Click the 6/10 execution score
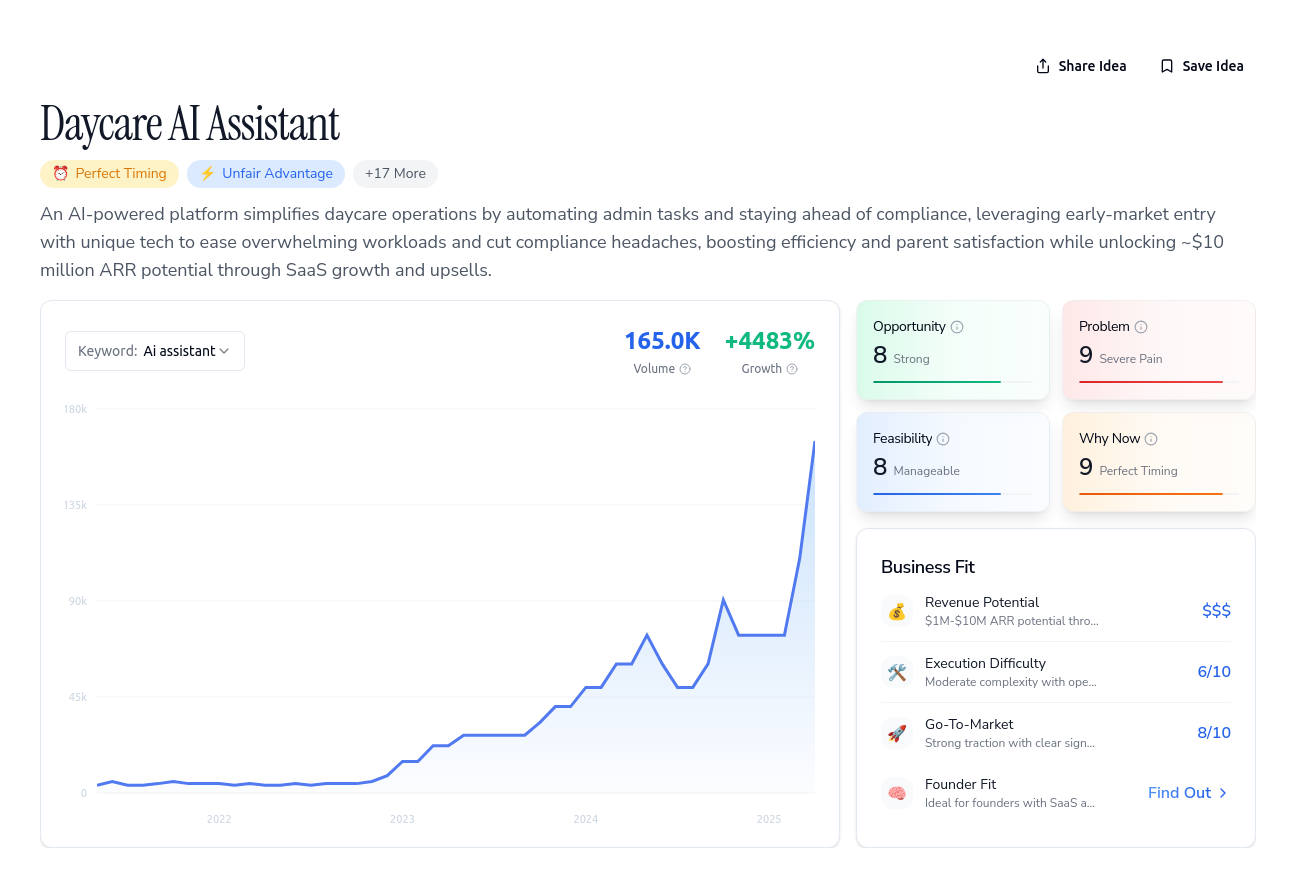1296x888 pixels. [1214, 672]
